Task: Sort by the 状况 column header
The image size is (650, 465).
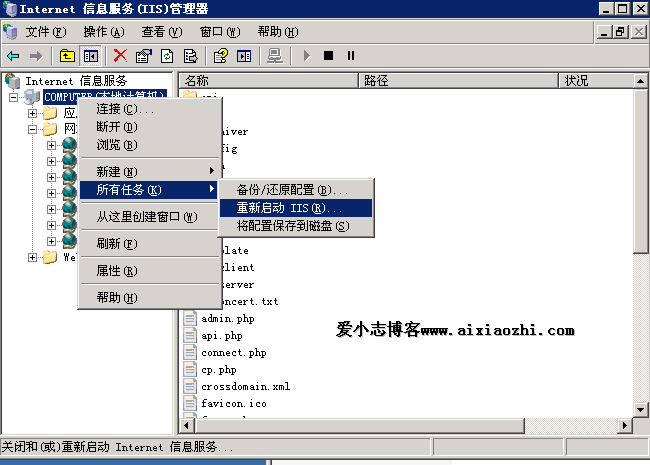Action: pos(596,80)
